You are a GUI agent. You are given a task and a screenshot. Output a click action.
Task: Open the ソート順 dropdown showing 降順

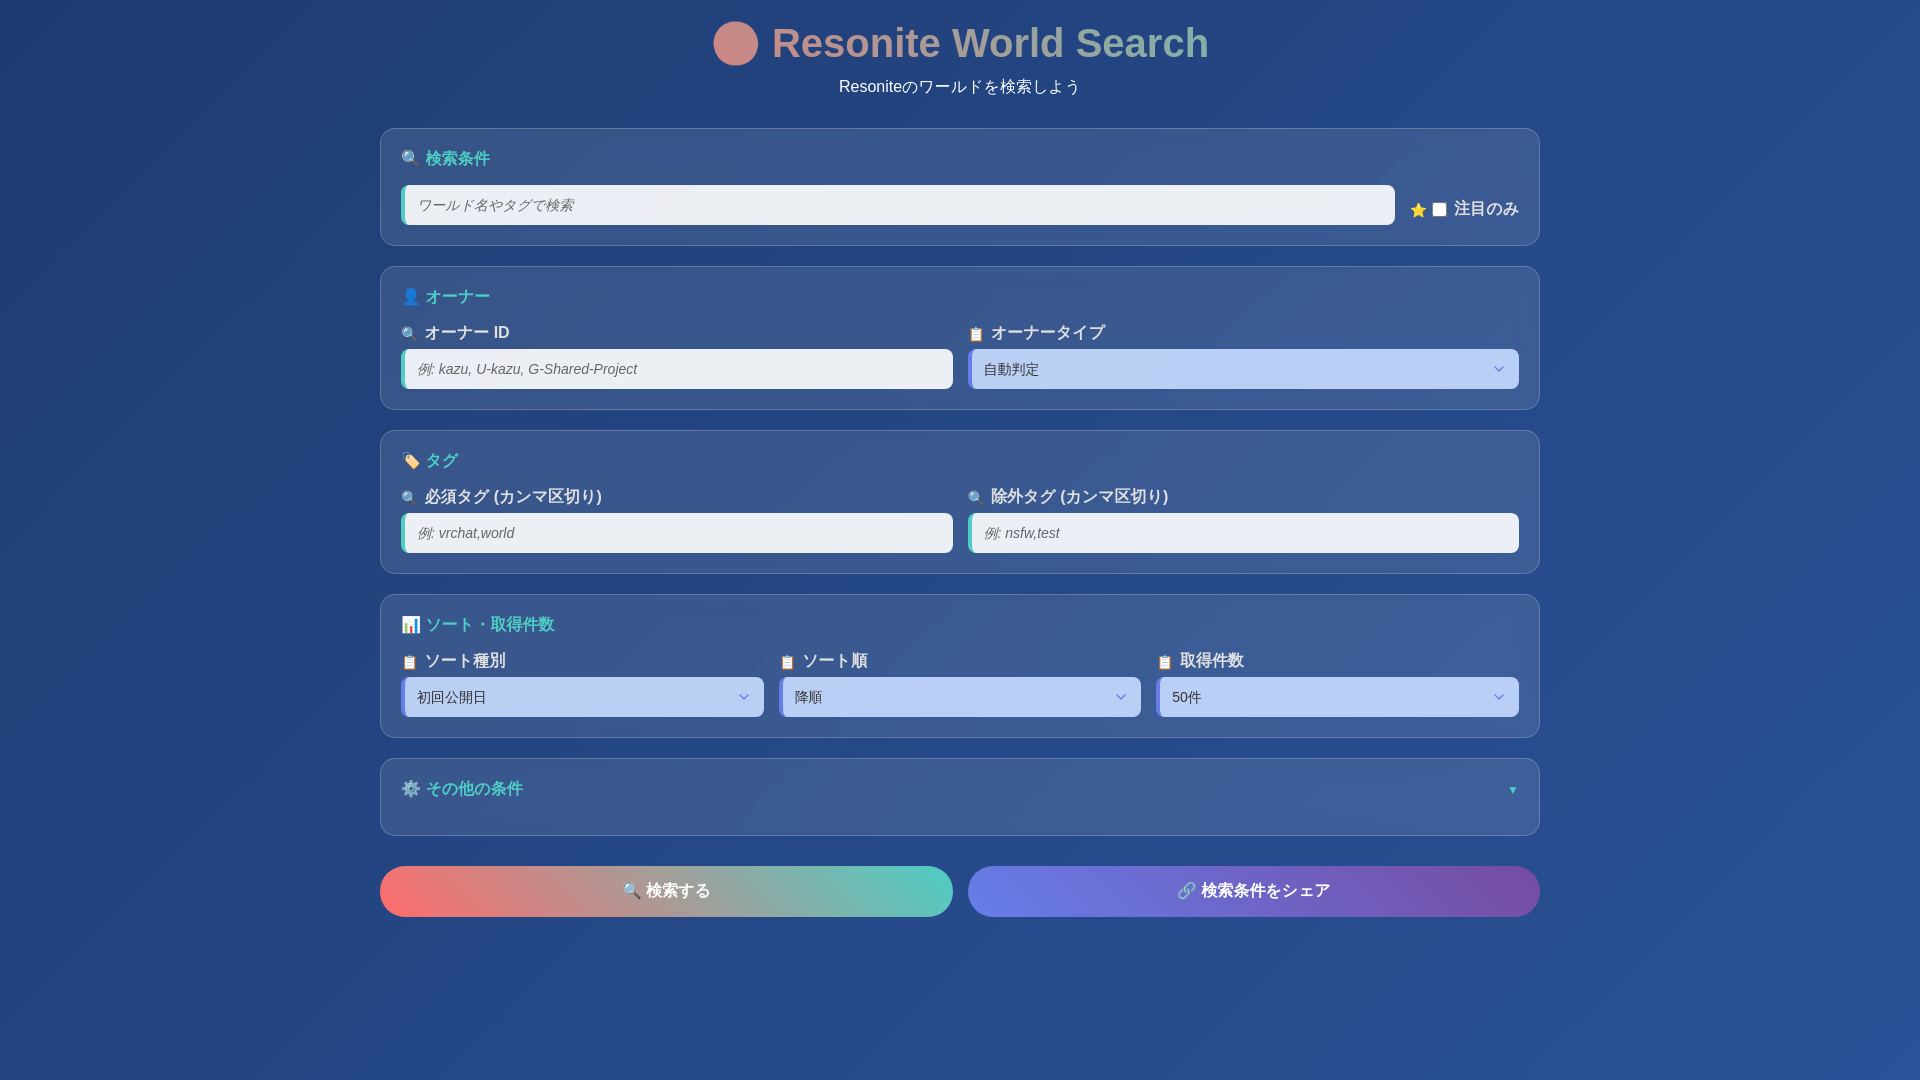[960, 697]
